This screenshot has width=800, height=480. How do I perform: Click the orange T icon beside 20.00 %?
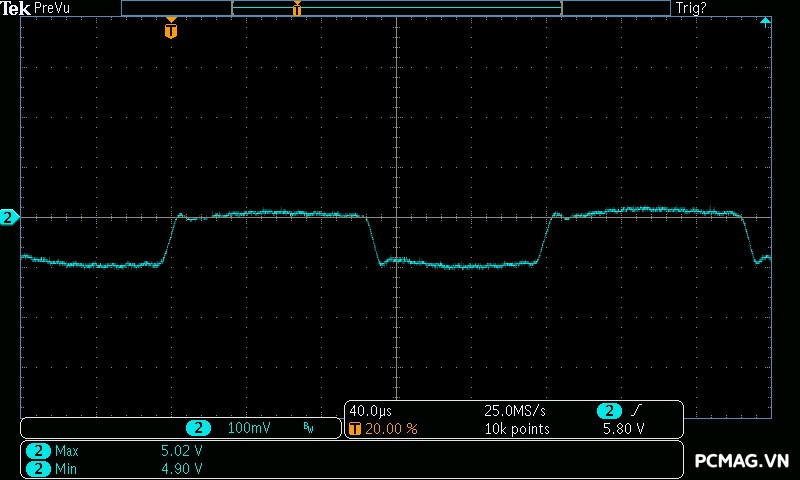click(x=355, y=428)
